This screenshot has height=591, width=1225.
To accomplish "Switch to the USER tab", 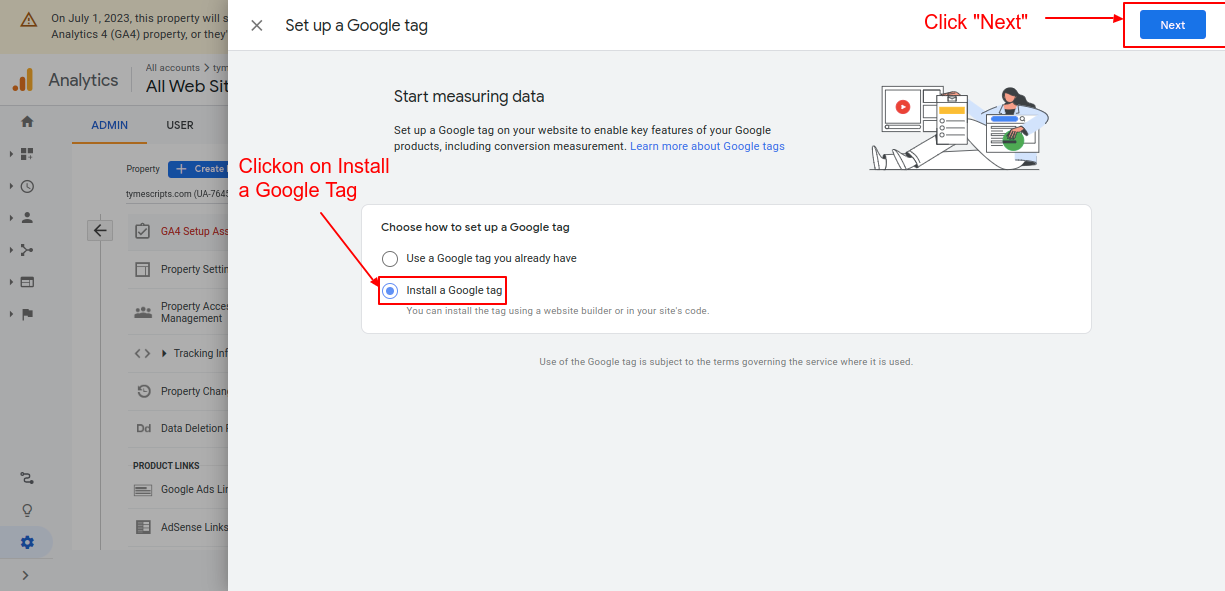I will pyautogui.click(x=180, y=125).
